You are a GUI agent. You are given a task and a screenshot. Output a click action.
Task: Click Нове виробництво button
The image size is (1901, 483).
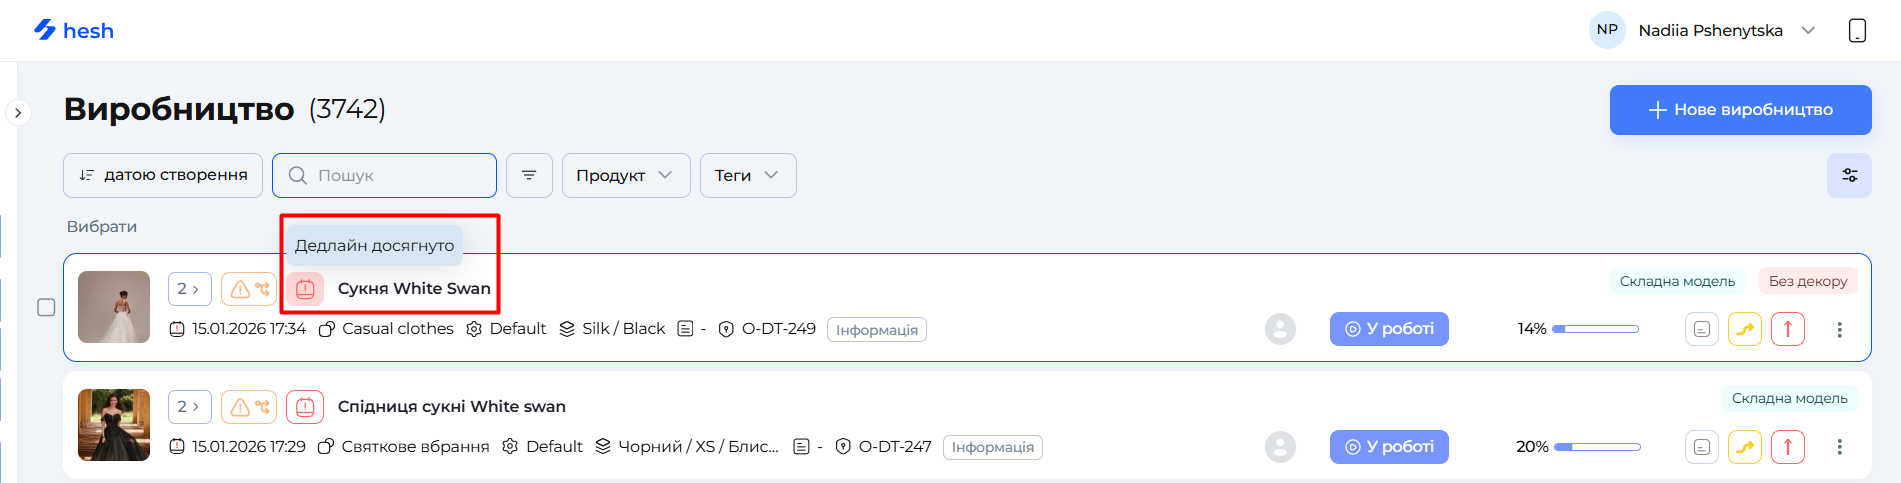click(1740, 109)
